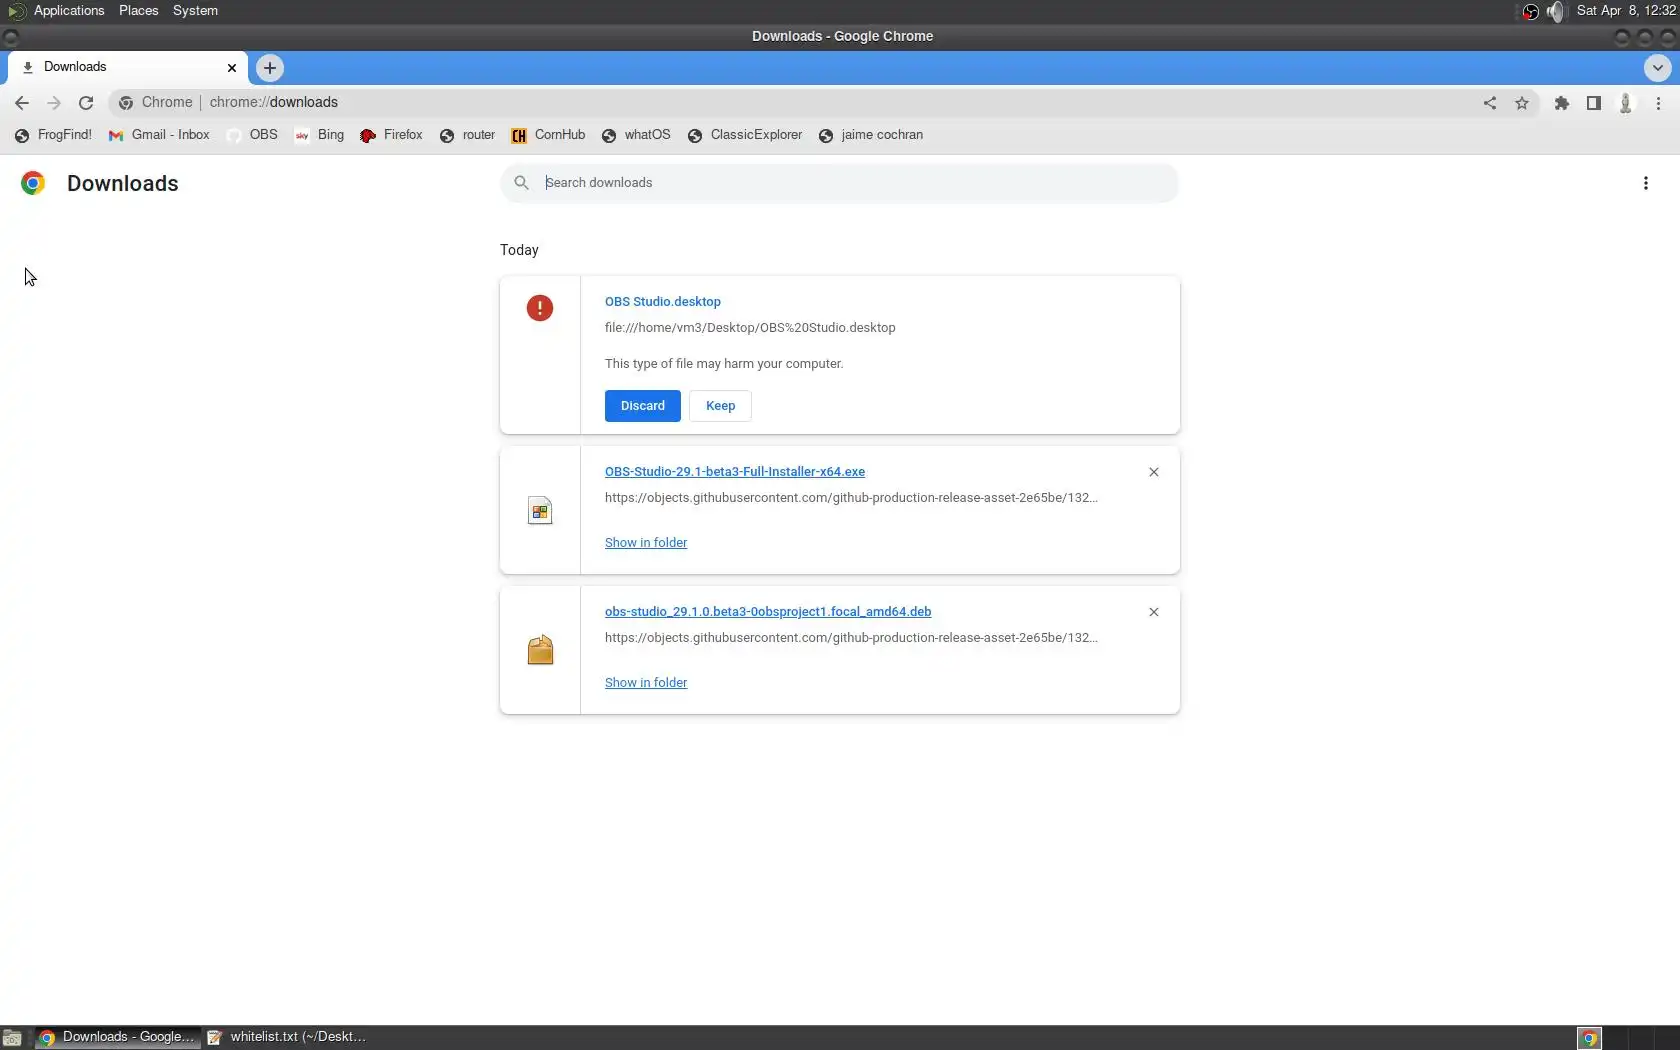1680x1050 pixels.
Task: Switch to Downloads - Google Chrome taskbar window
Action: tap(117, 1038)
